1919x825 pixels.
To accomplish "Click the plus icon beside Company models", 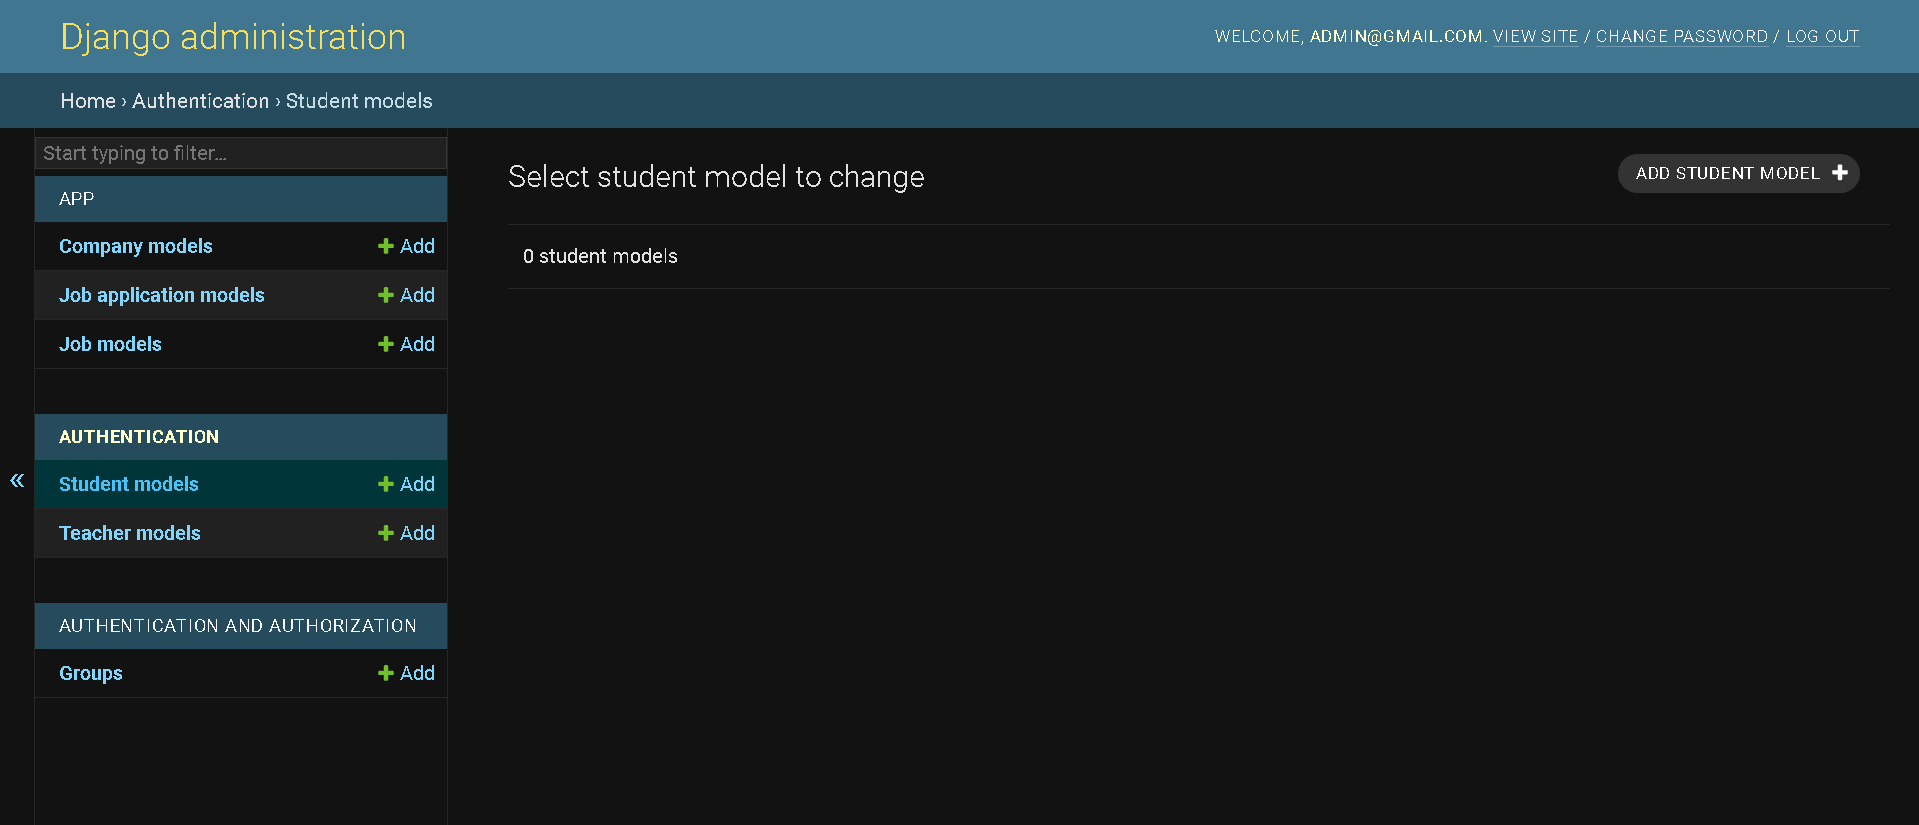I will 385,246.
